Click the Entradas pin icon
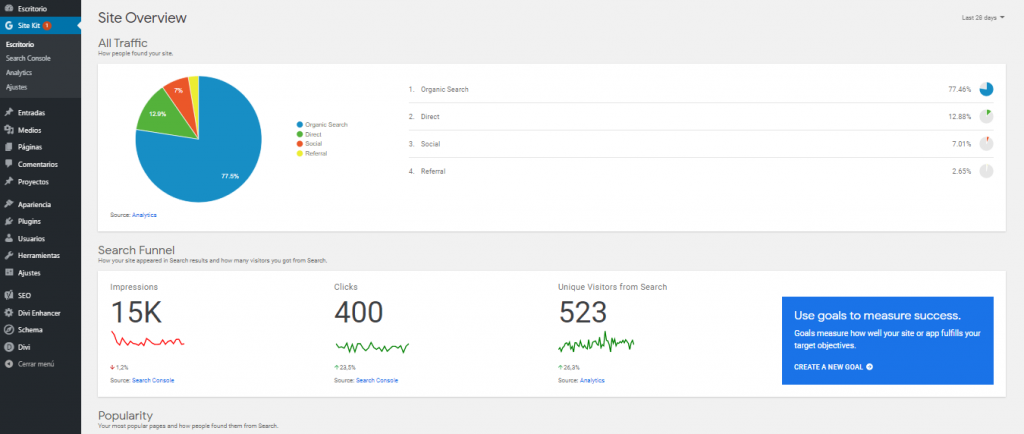This screenshot has height=434, width=1024. [8, 112]
